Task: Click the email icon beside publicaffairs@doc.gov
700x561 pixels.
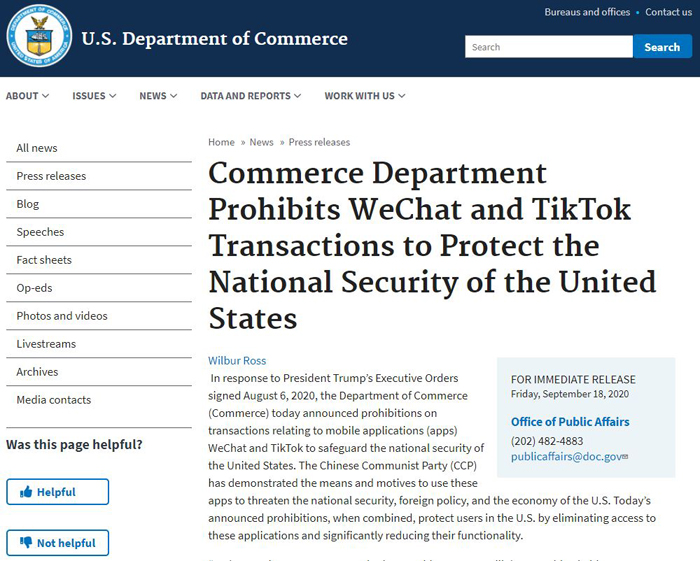Action: click(x=625, y=457)
